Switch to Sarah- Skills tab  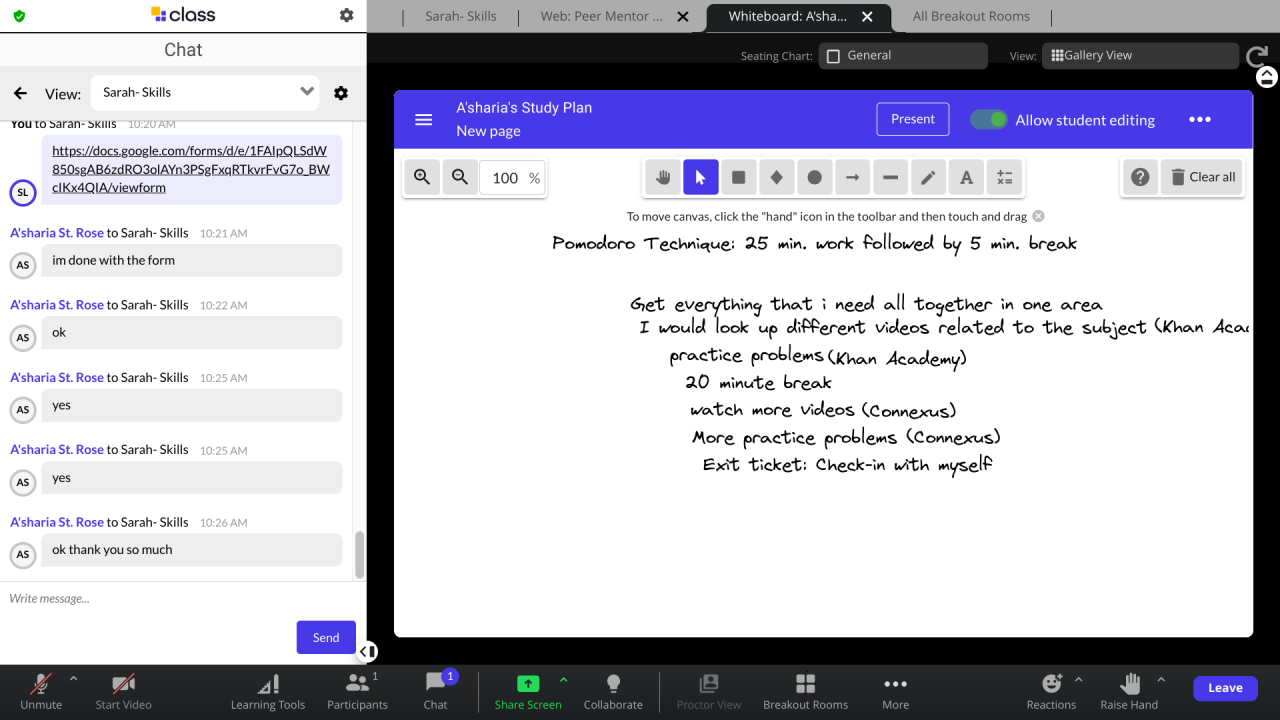[460, 17]
